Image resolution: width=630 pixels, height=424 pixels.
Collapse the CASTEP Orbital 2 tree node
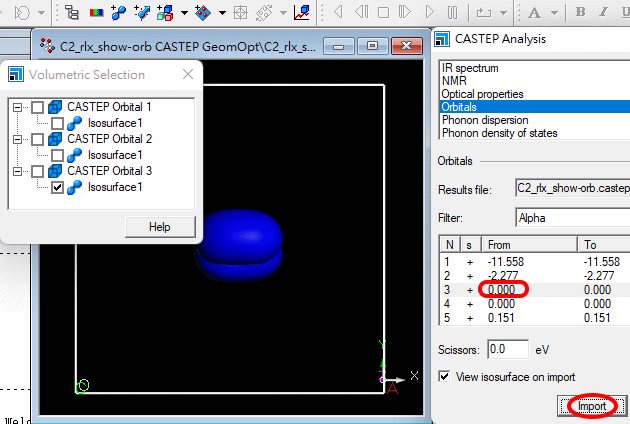tap(17, 139)
